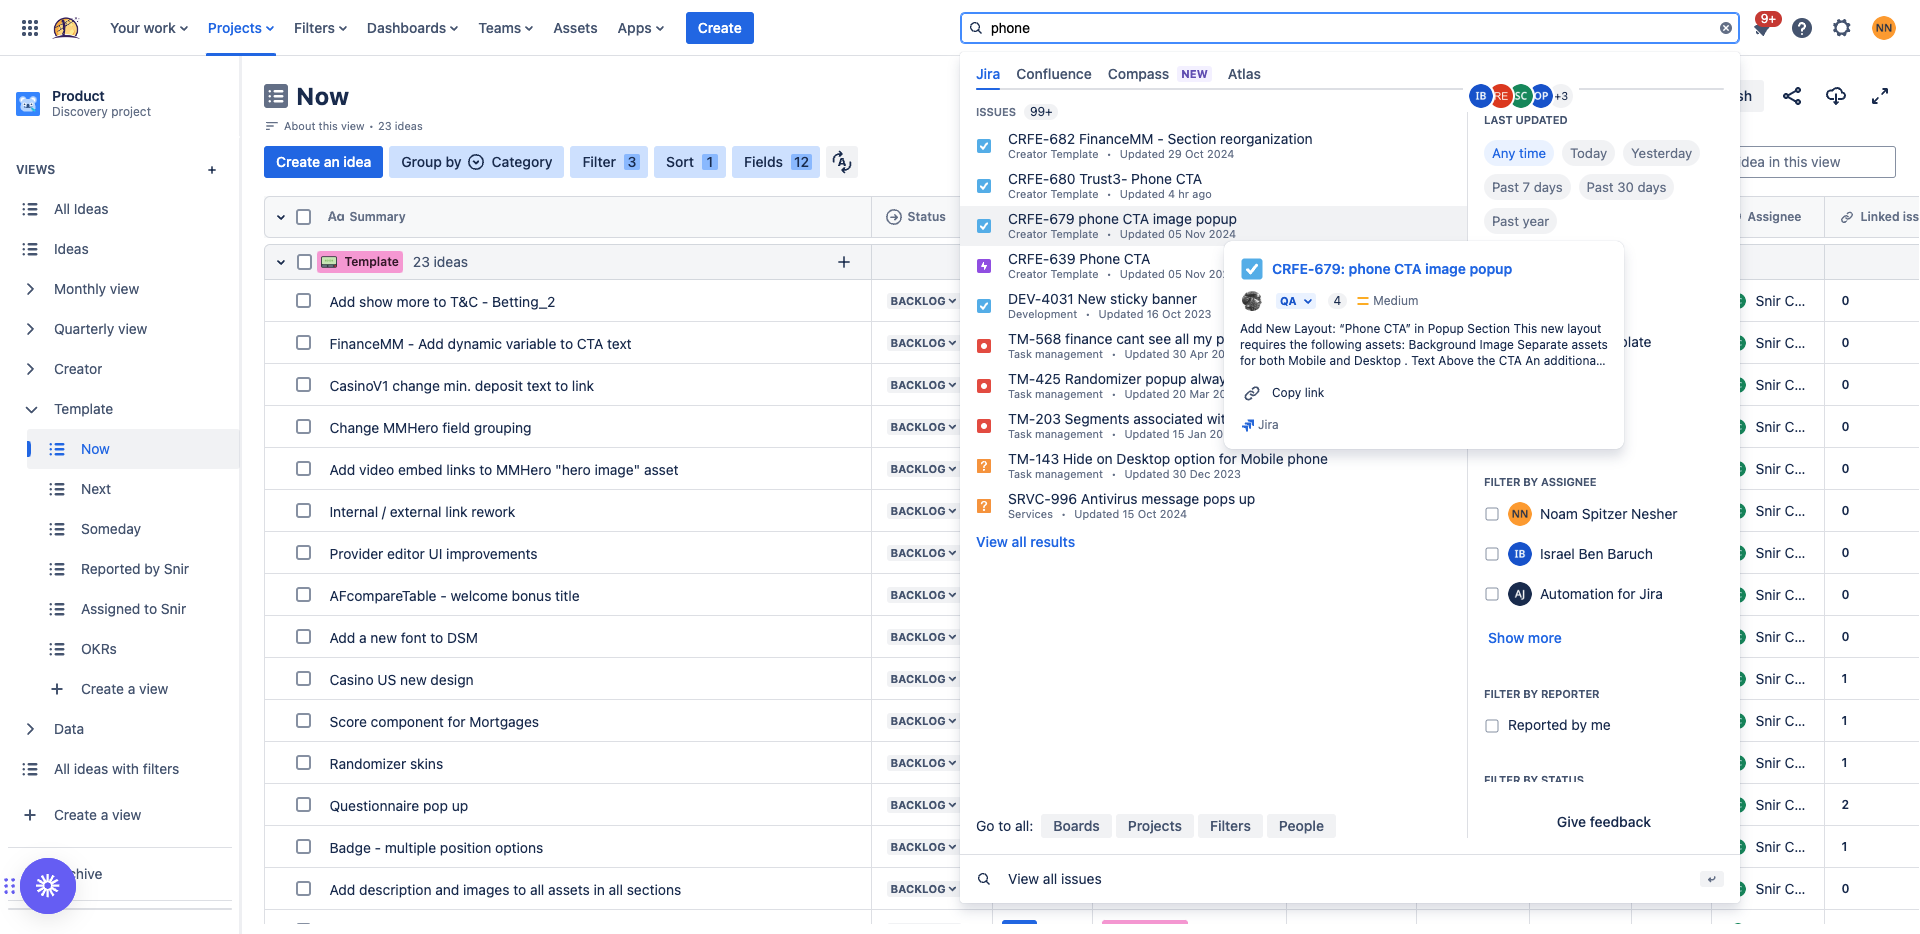Collapse the Template views folder
The width and height of the screenshot is (1920, 934).
(30, 409)
